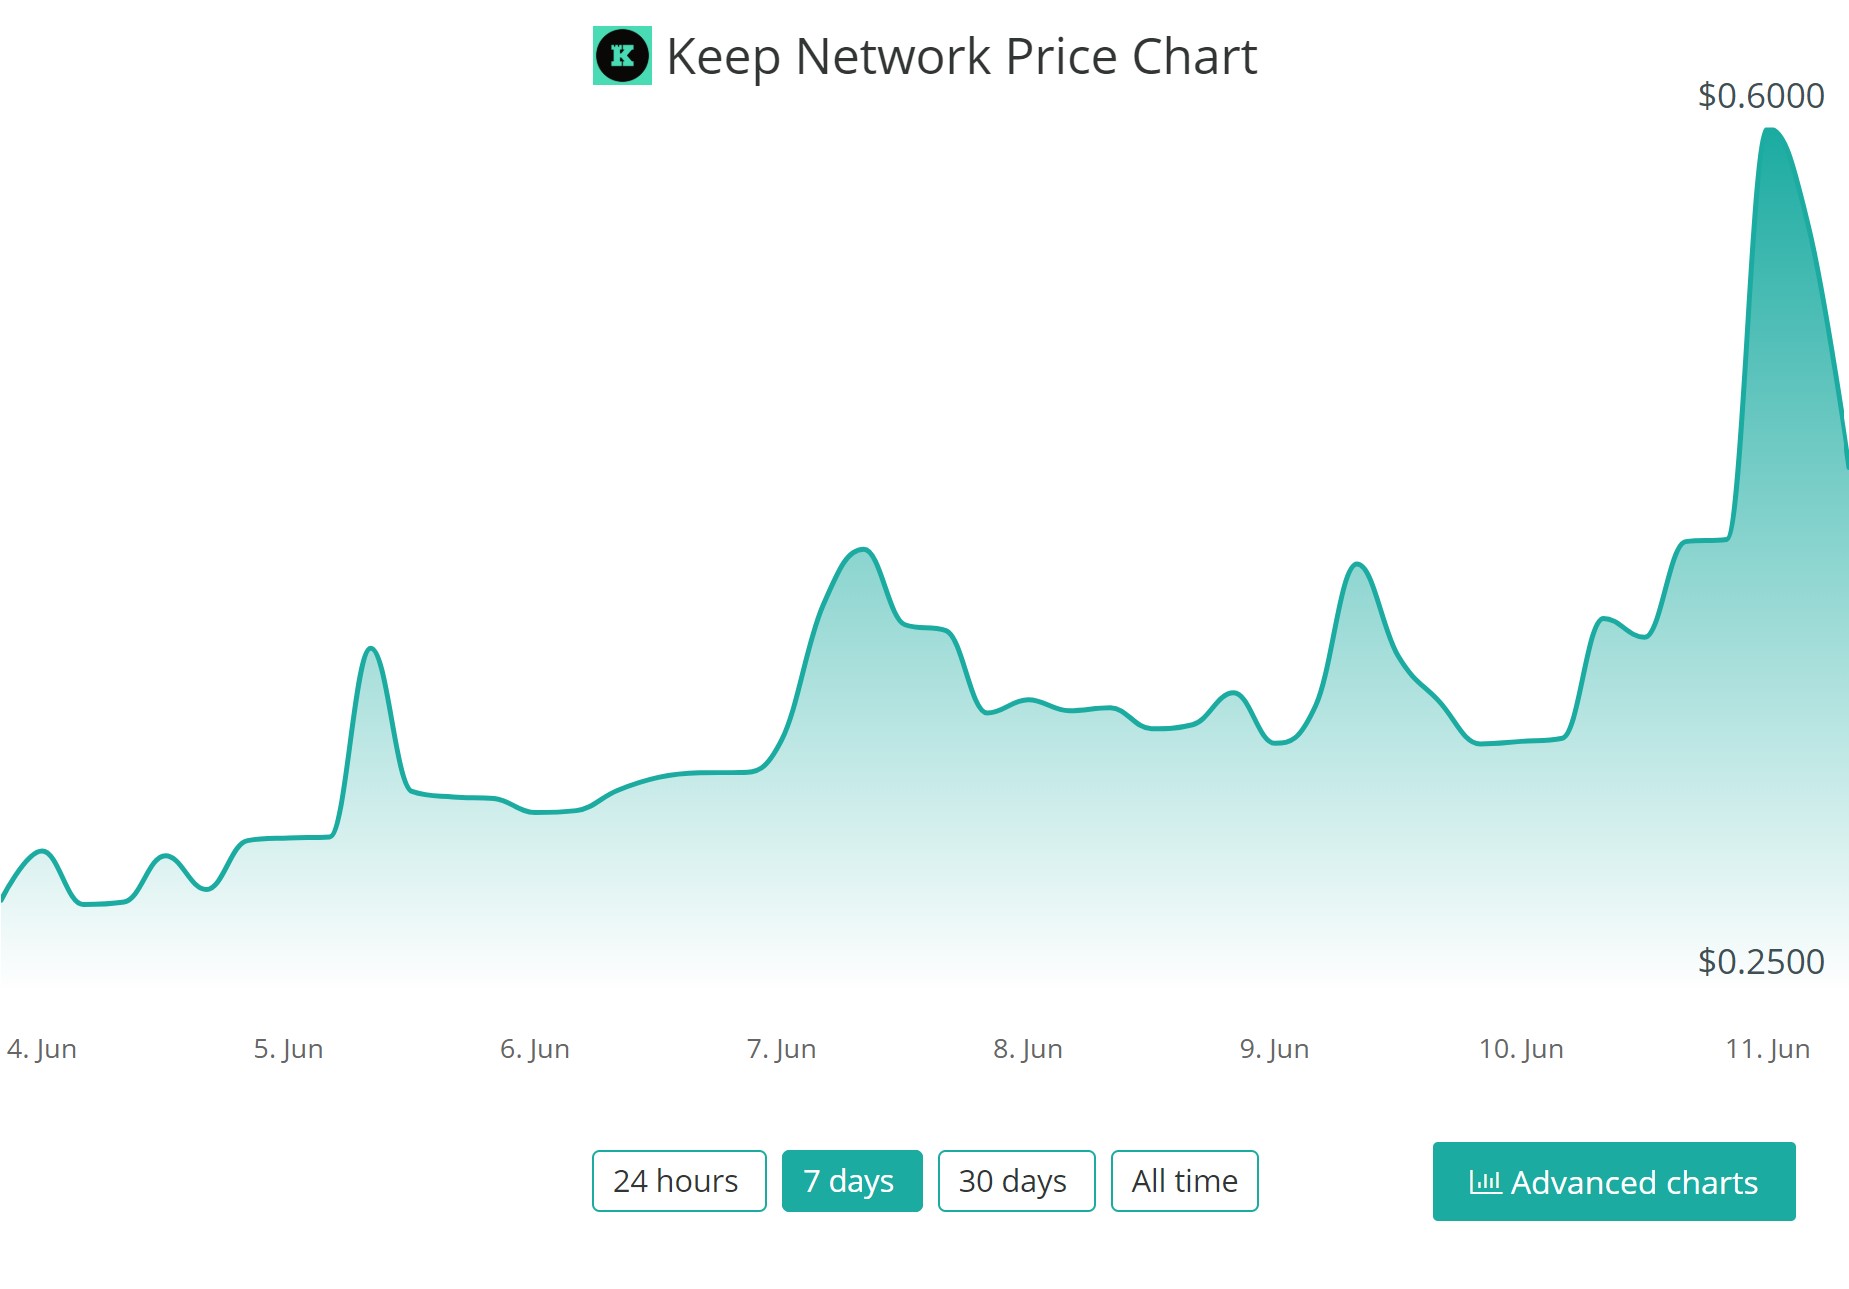1849x1289 pixels.
Task: Select the 9. Jun axis label
Action: pyautogui.click(x=1274, y=1048)
